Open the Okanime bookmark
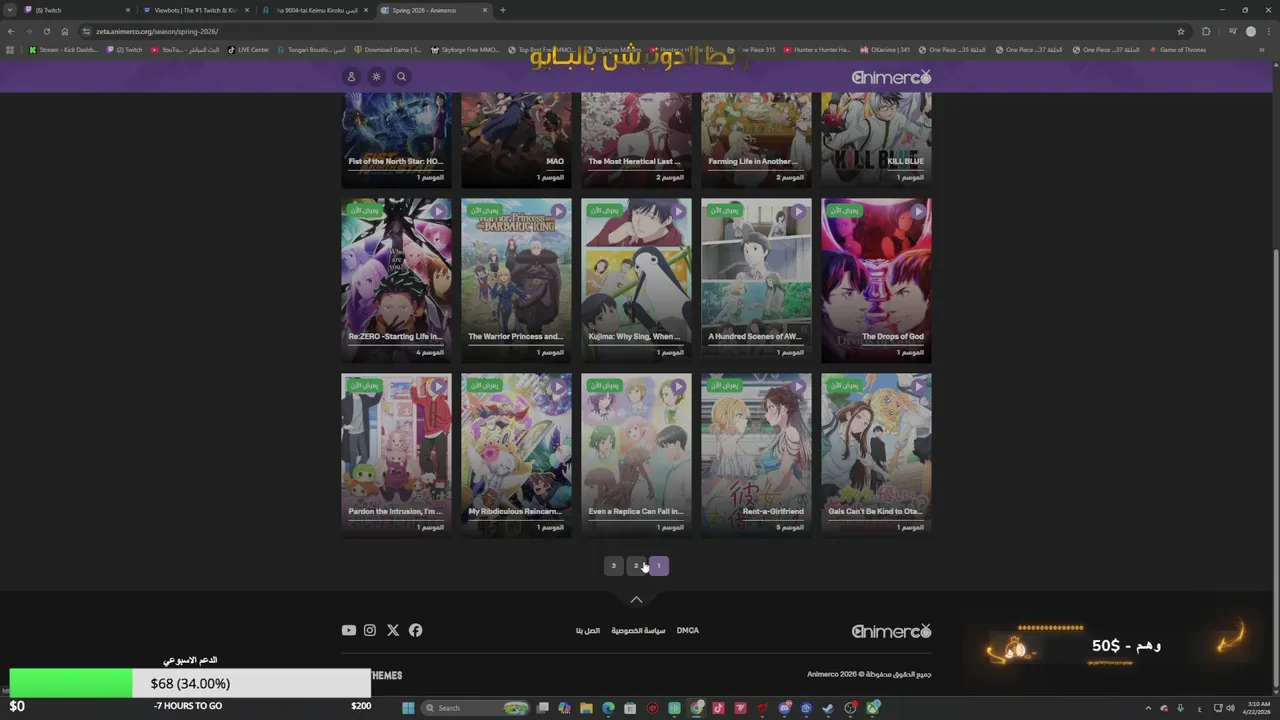Screen dimensions: 1280x720 pyautogui.click(x=885, y=49)
